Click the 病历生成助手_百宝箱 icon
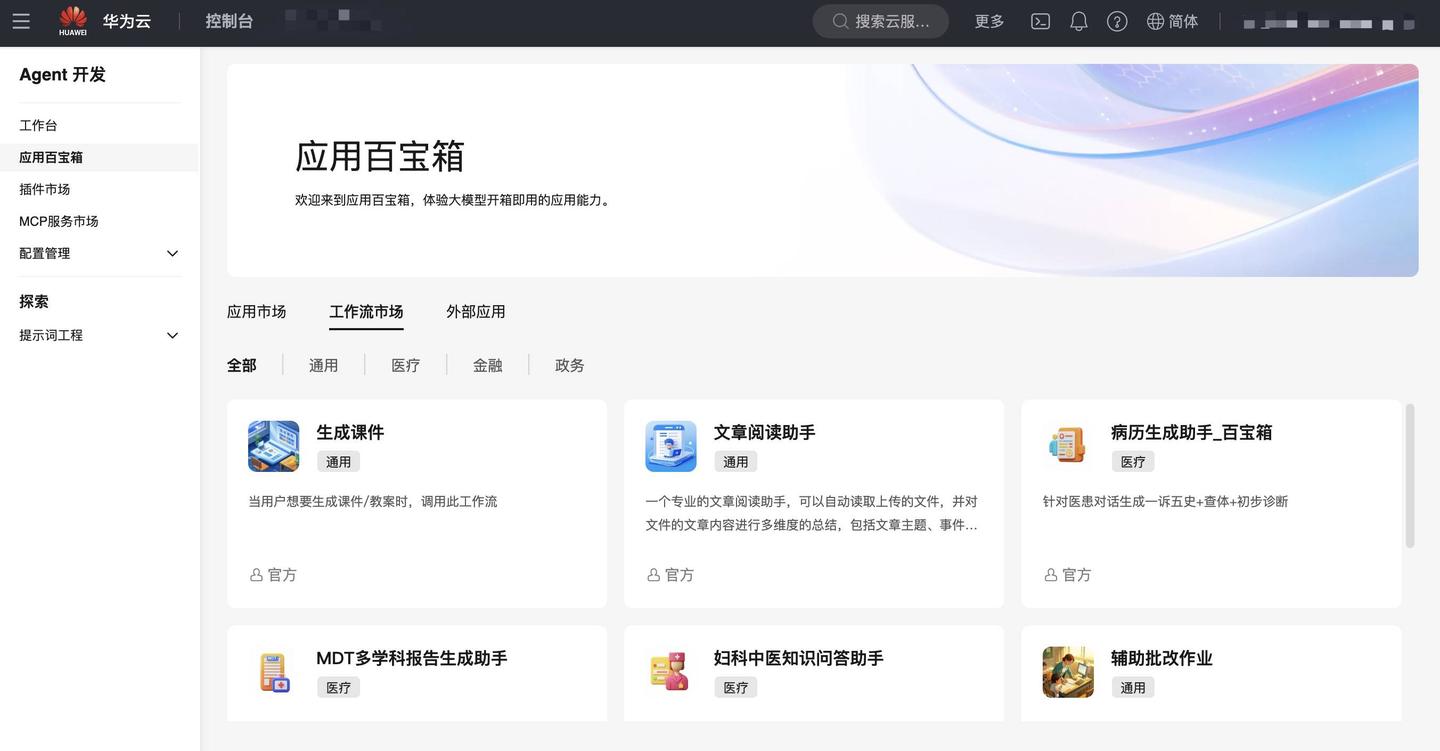 [x=1068, y=446]
